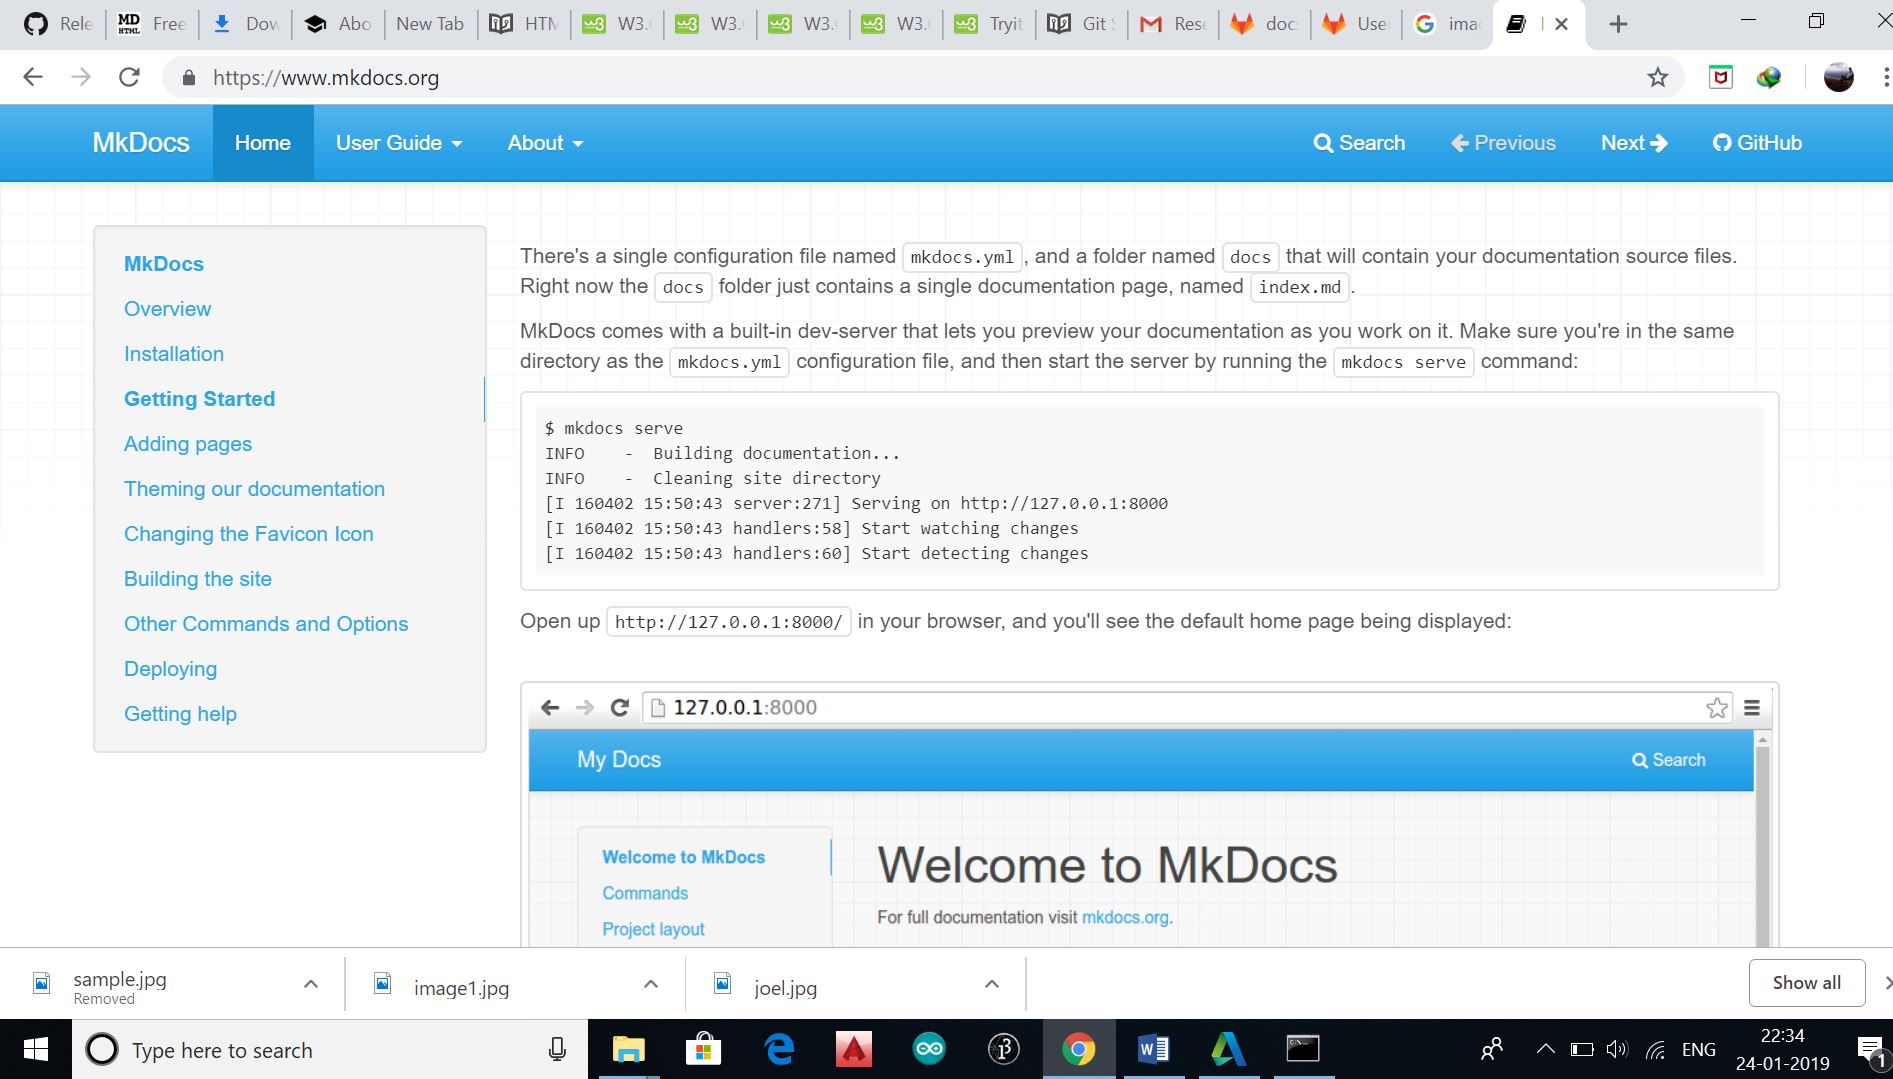Switch to the Gmail 'Rese' tab
The image size is (1893, 1079).
(1173, 24)
